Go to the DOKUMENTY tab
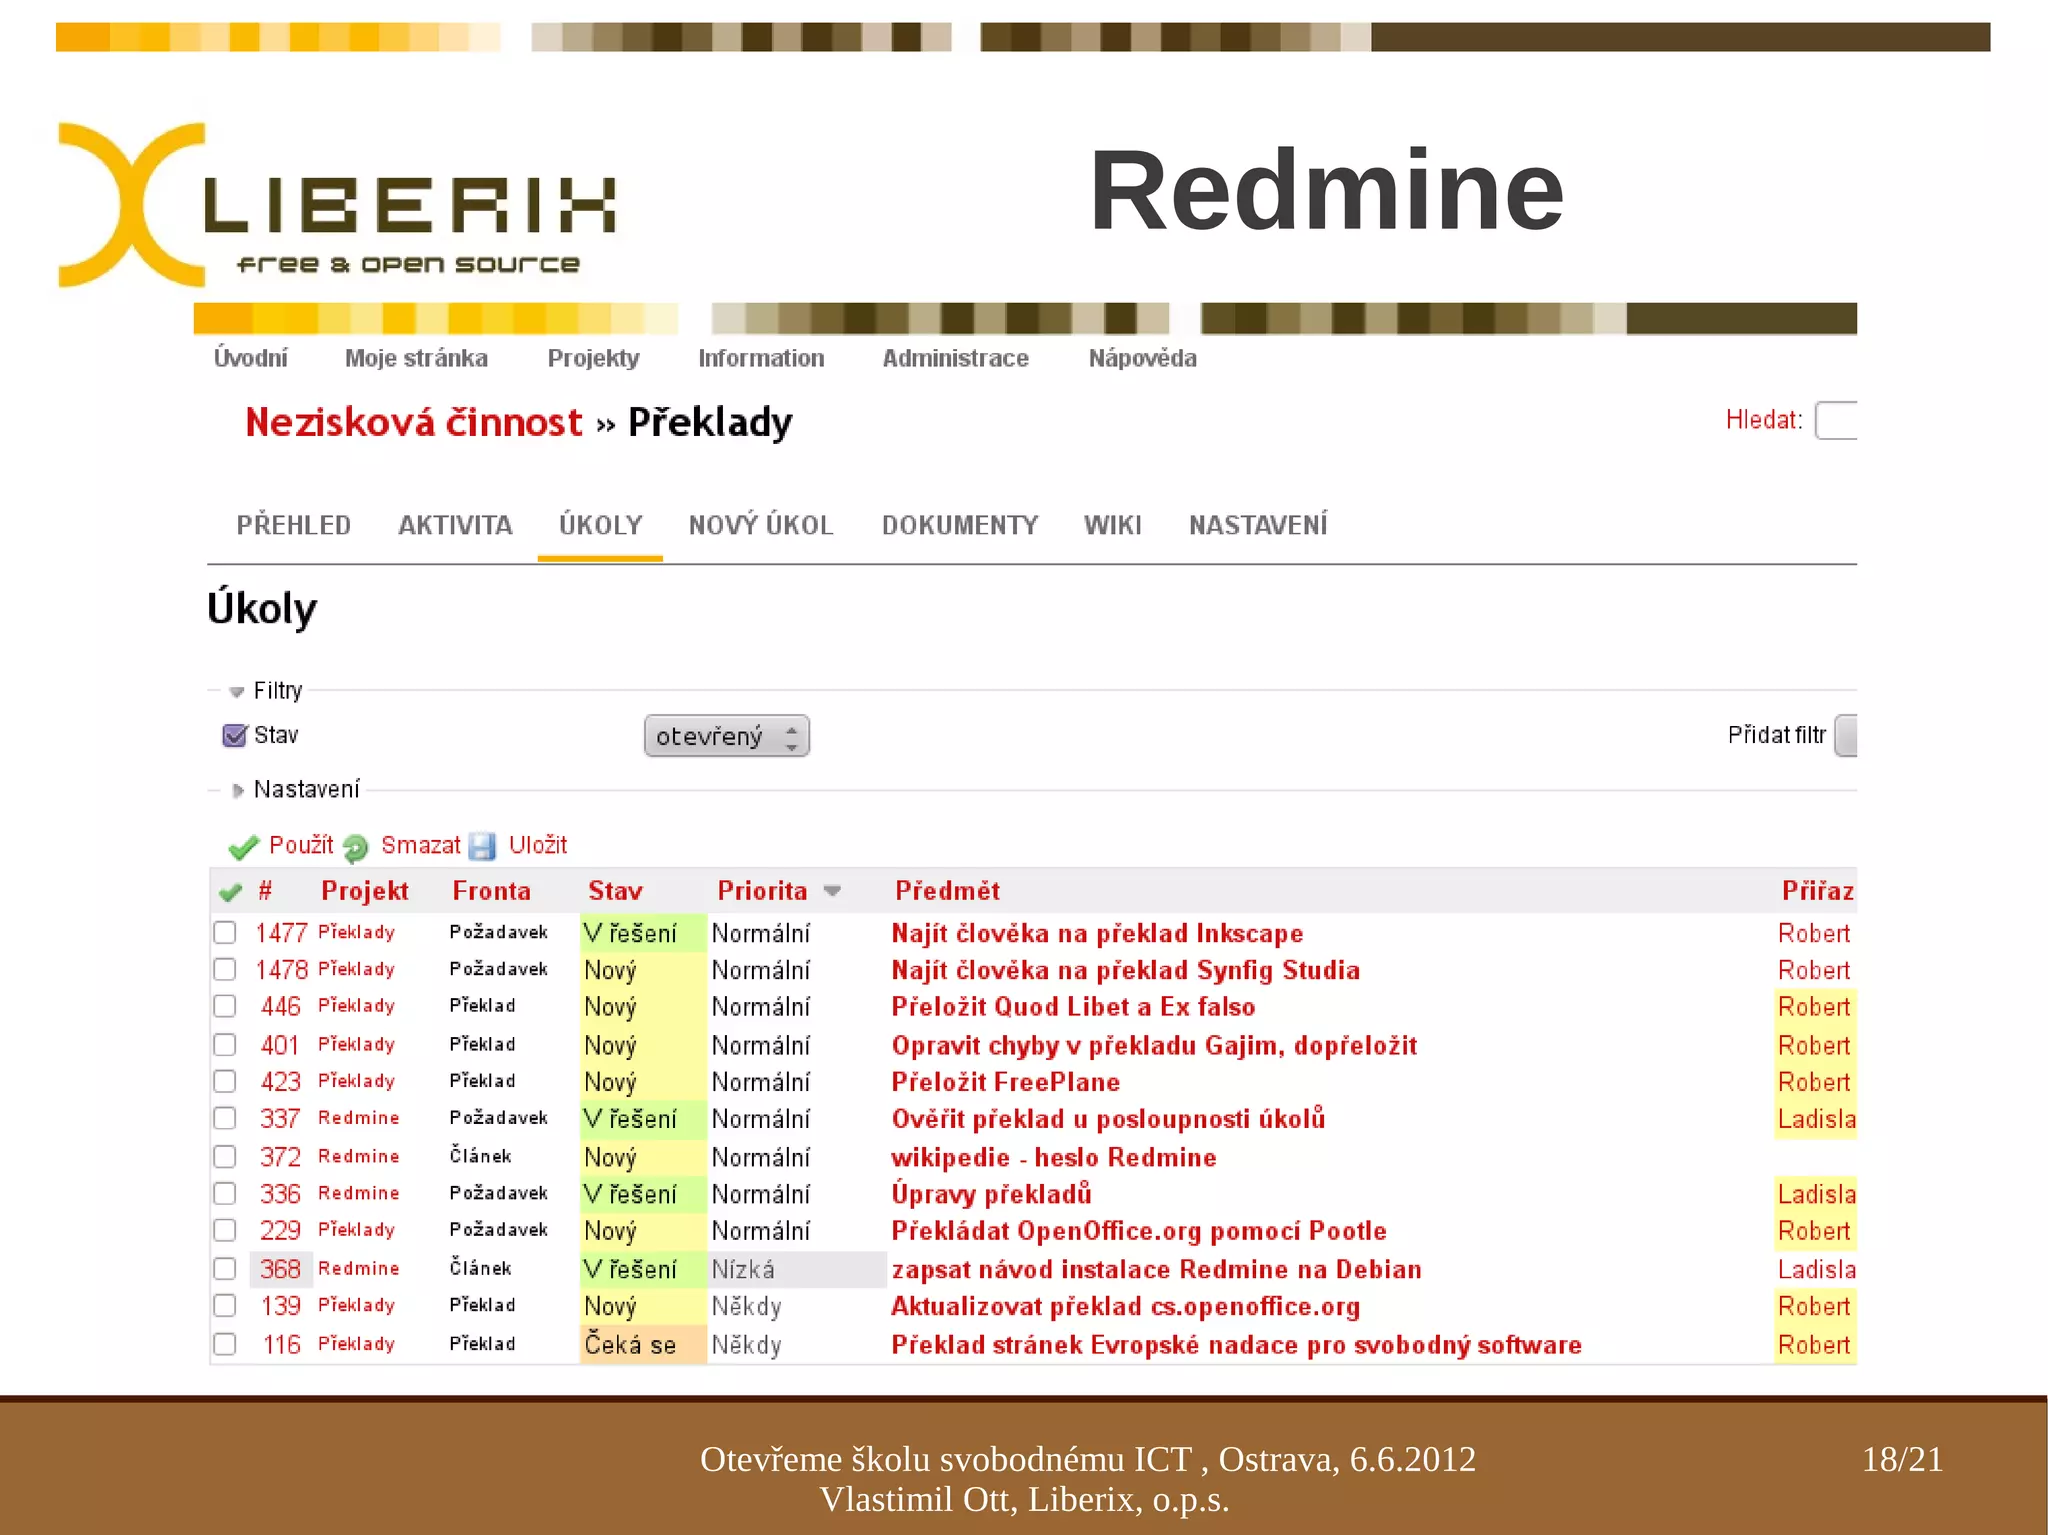The image size is (2048, 1535). pyautogui.click(x=960, y=525)
